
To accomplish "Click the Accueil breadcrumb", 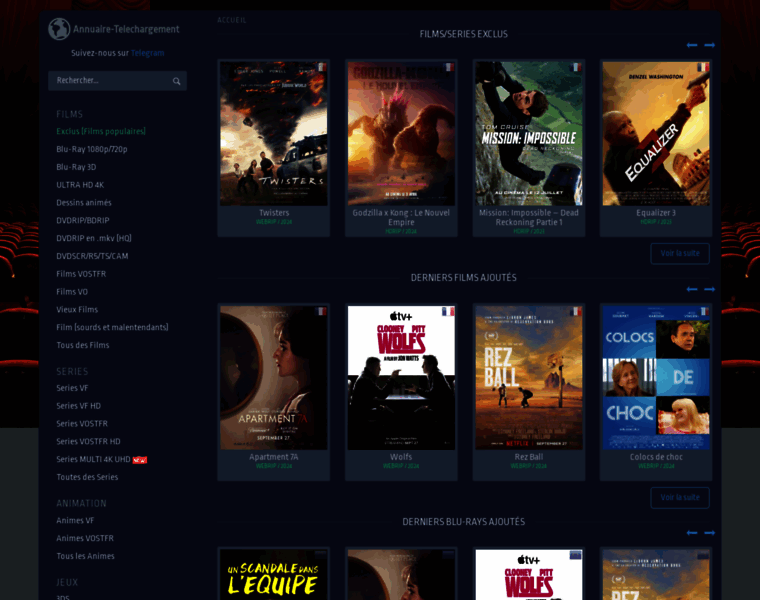I will coord(232,20).
